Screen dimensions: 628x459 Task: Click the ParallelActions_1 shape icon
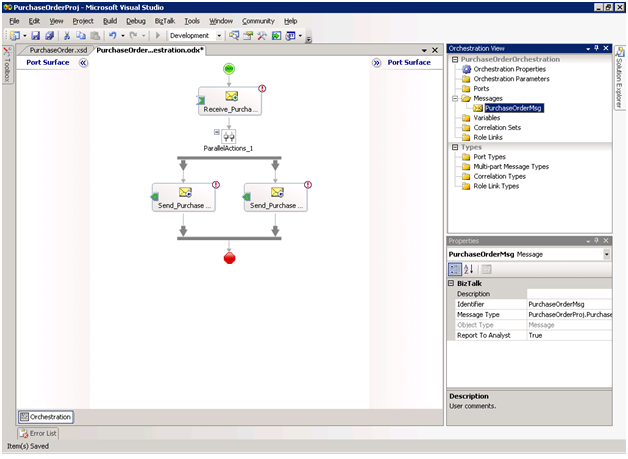tap(229, 137)
